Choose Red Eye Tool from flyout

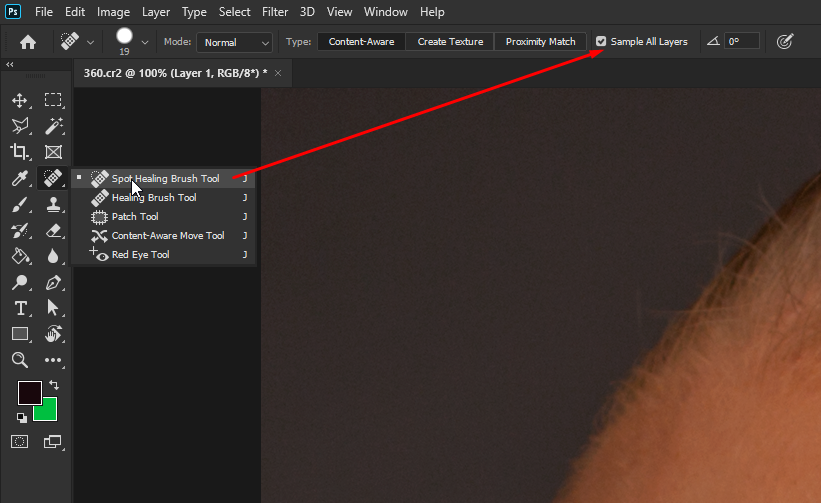point(163,254)
